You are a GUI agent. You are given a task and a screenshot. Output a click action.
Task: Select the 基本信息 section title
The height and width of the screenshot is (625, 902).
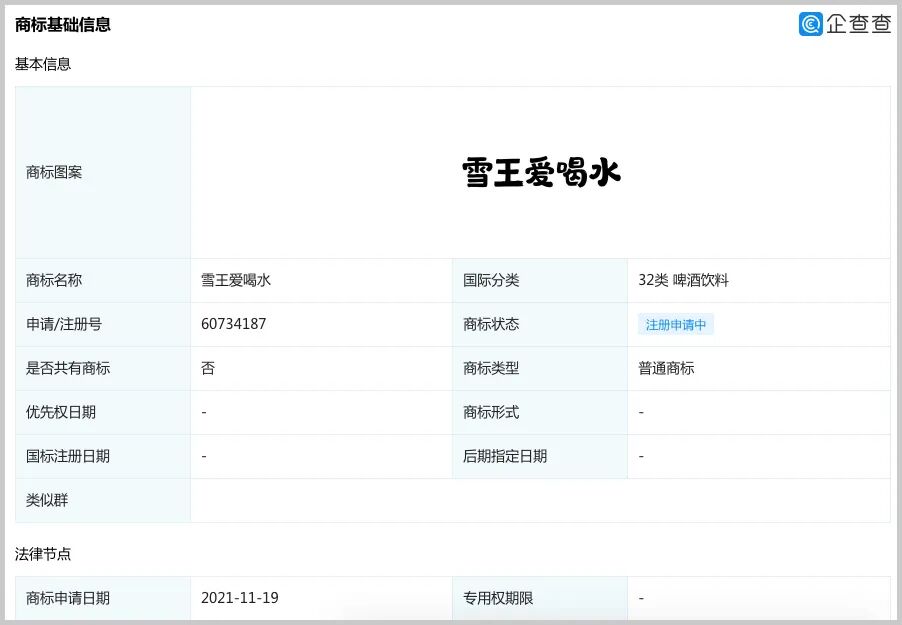[43, 64]
